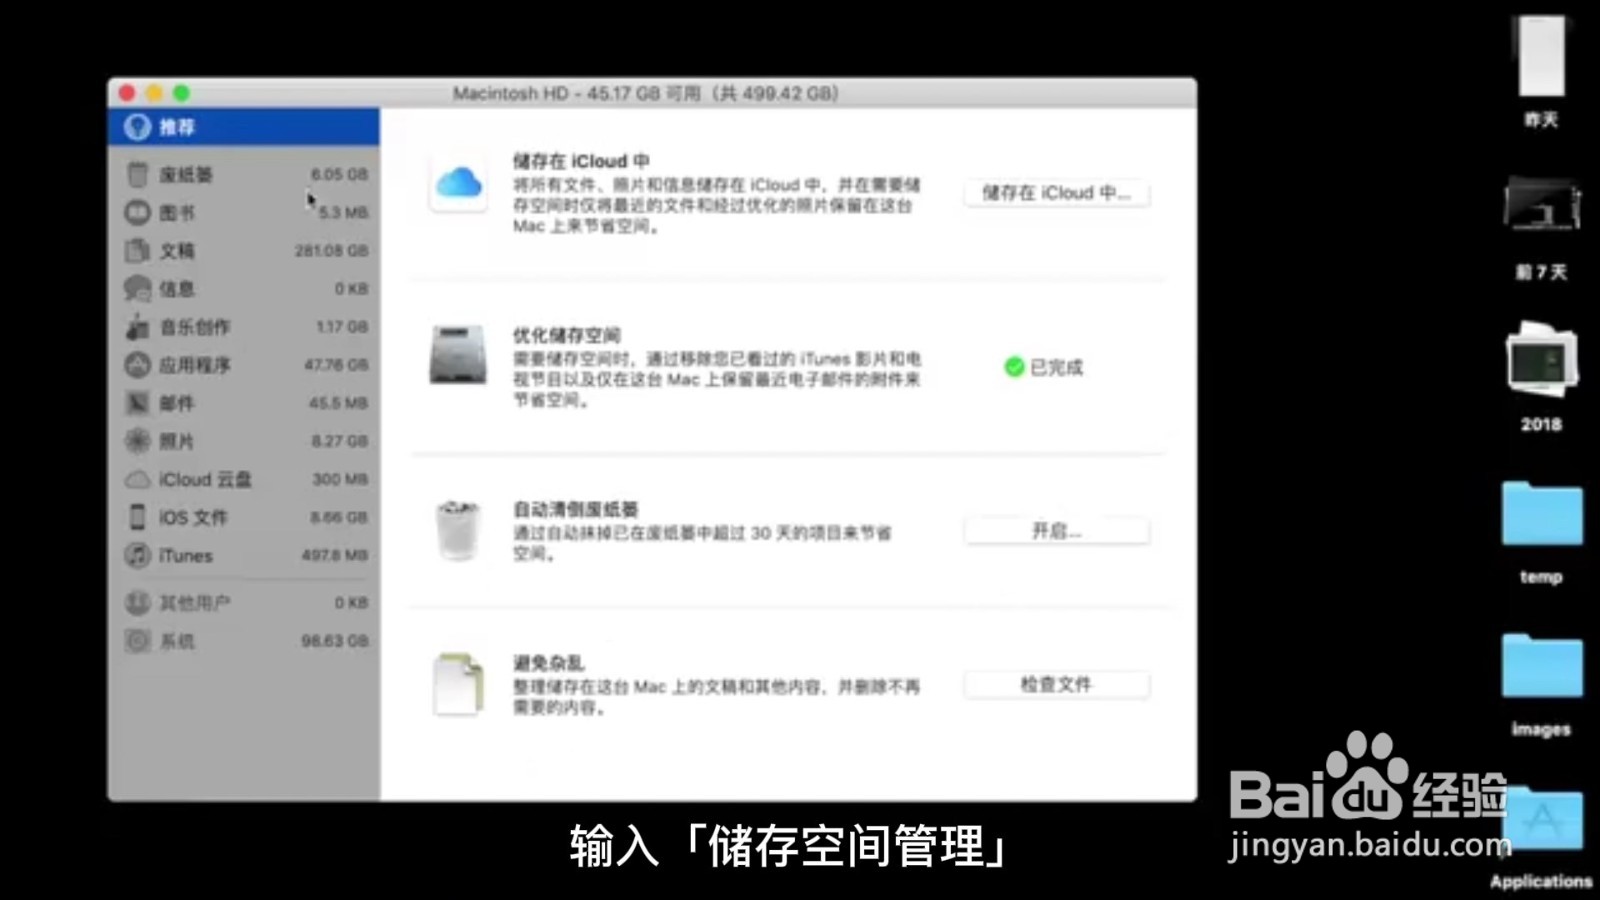Screen dimensions: 1600x900
Task: Click the 废纸篓 trash icon in the sidebar
Action: [x=138, y=174]
